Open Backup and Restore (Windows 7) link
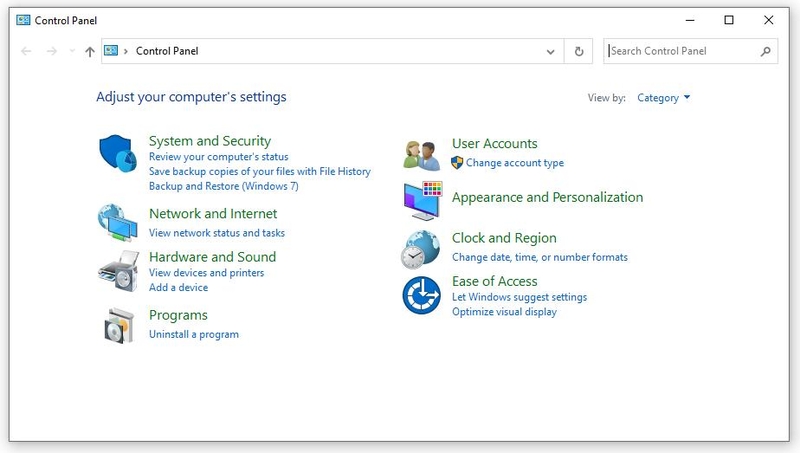 (x=223, y=186)
